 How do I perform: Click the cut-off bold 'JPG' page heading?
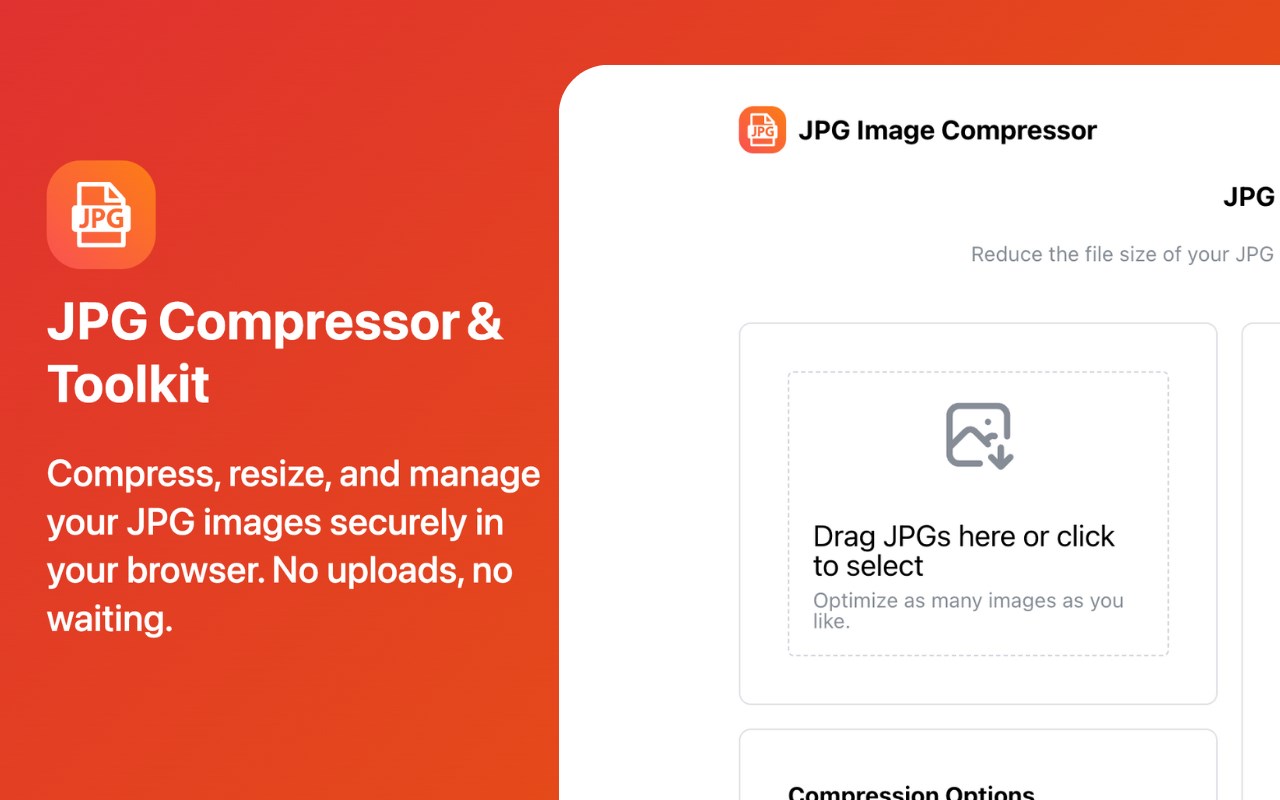(1249, 197)
